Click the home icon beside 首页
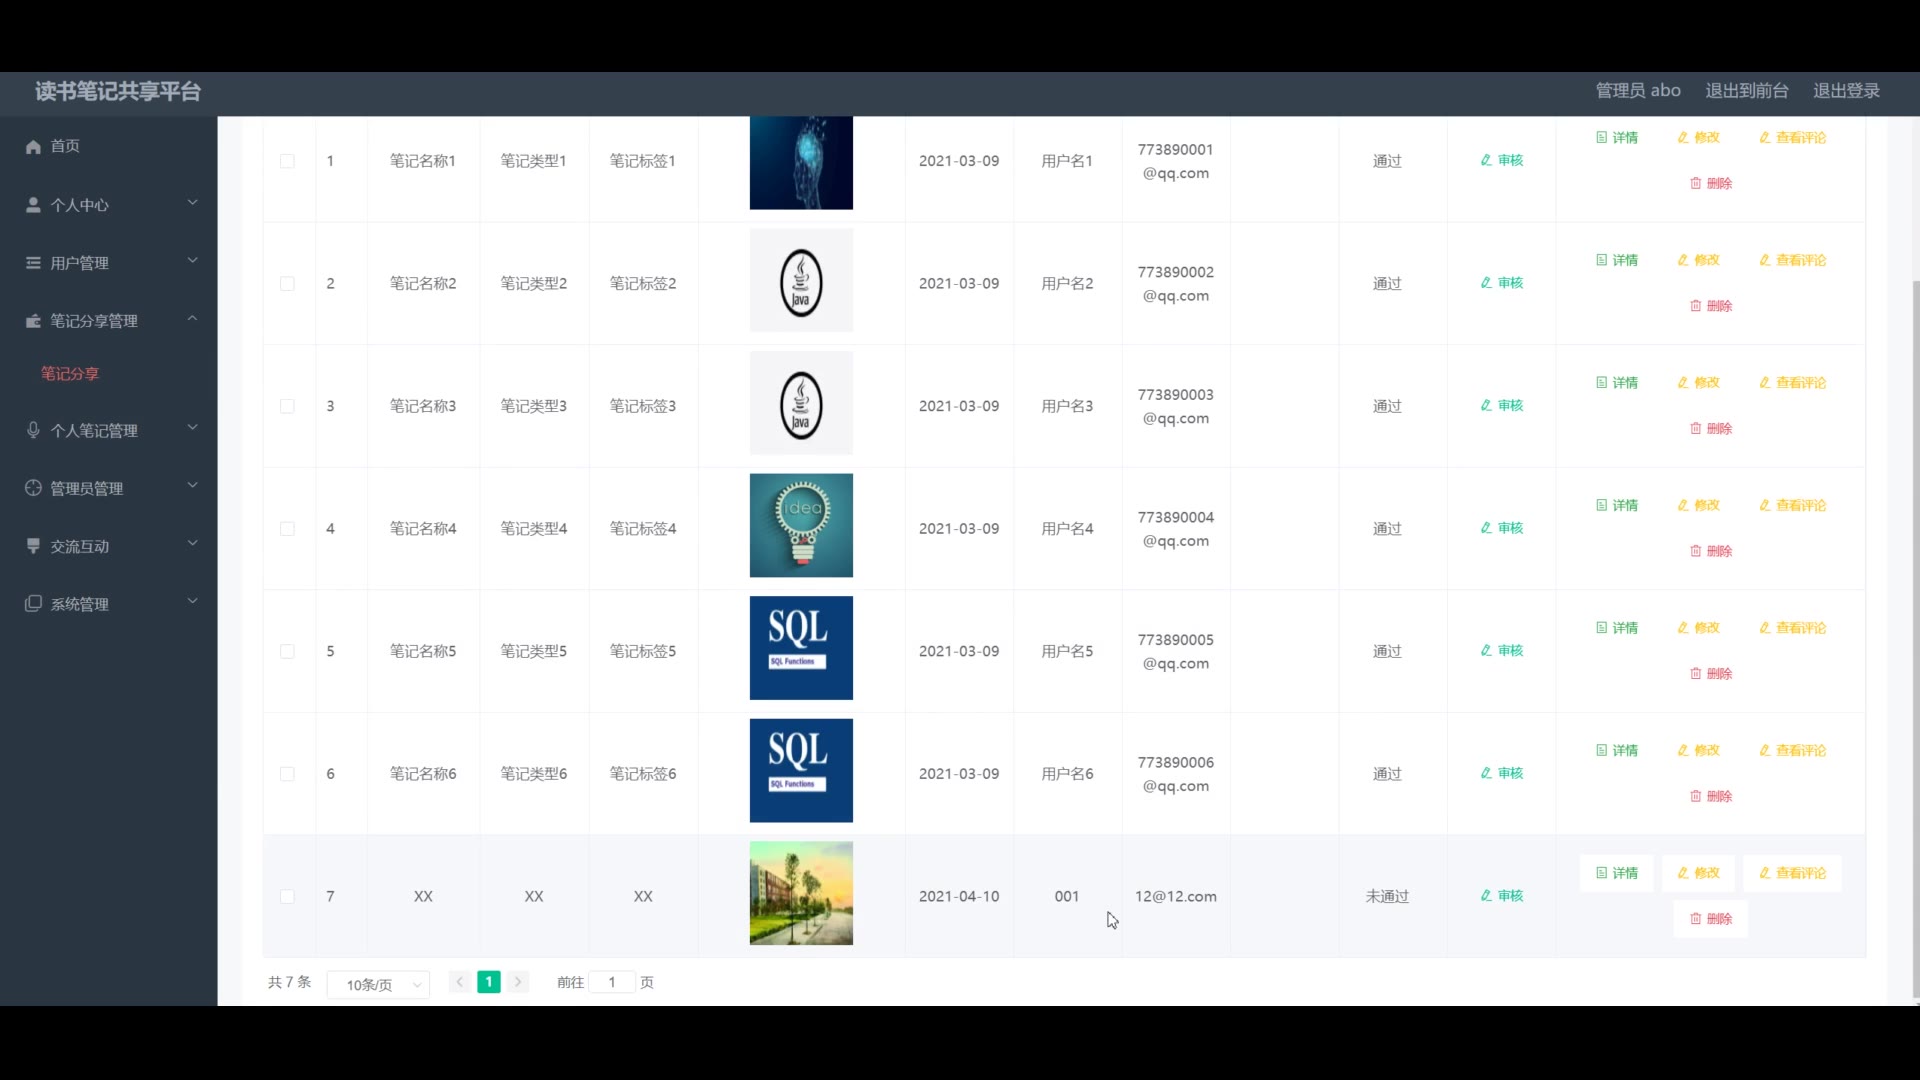 click(x=33, y=147)
